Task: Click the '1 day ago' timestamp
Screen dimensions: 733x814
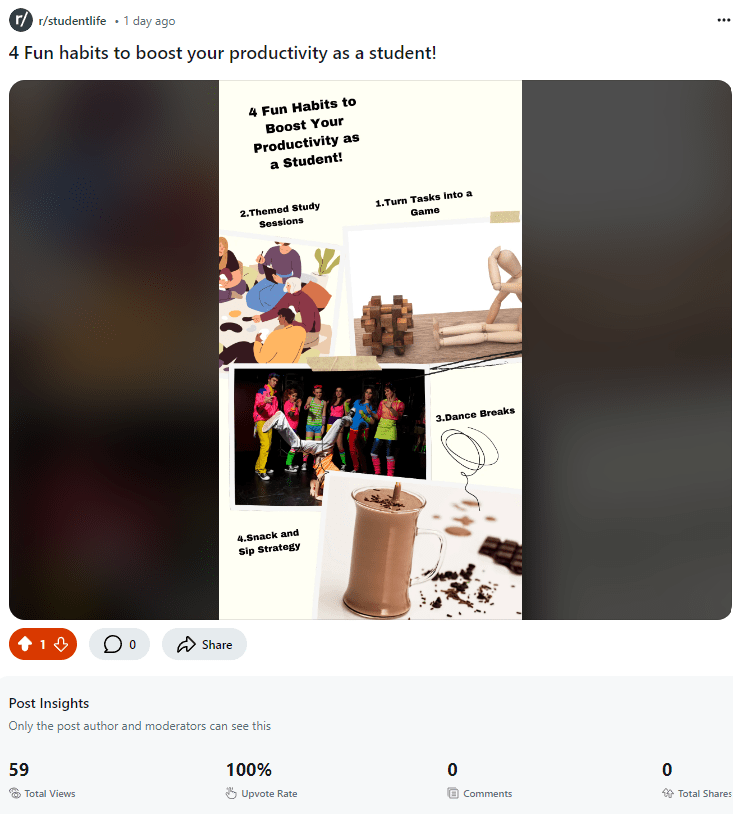Action: coord(149,21)
